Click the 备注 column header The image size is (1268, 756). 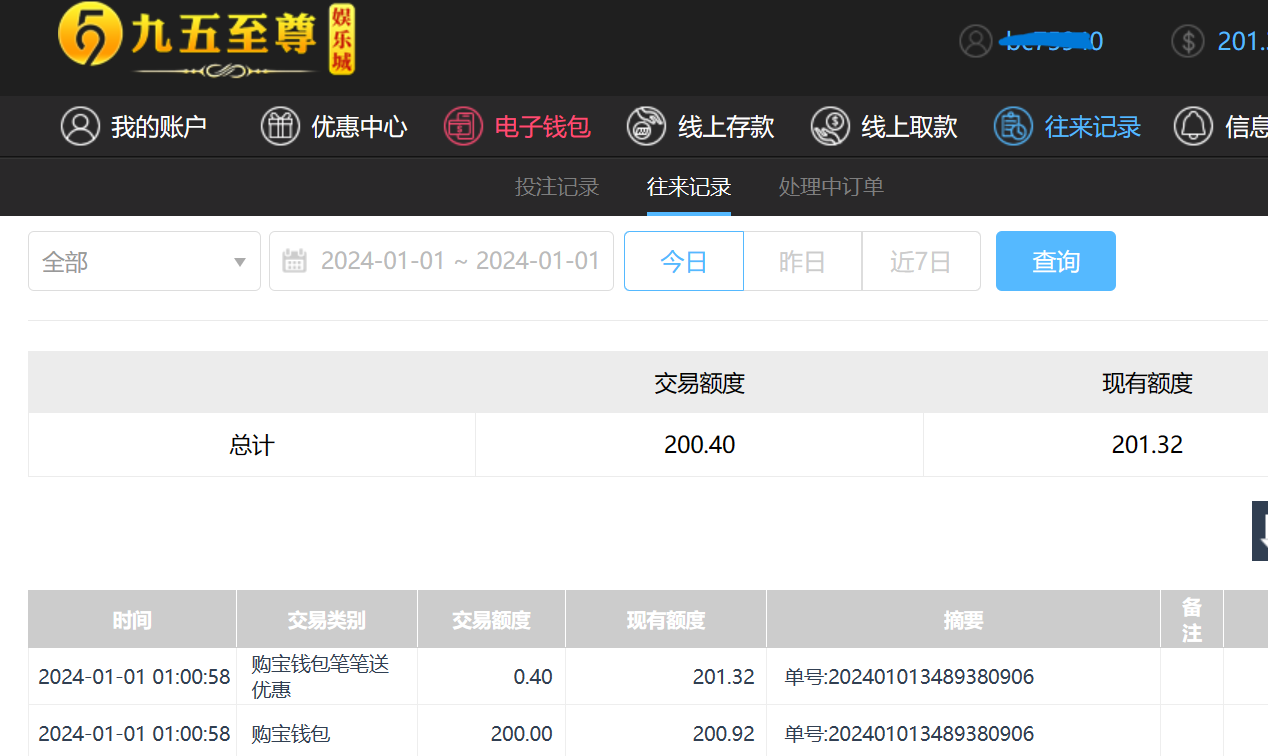(x=1192, y=620)
